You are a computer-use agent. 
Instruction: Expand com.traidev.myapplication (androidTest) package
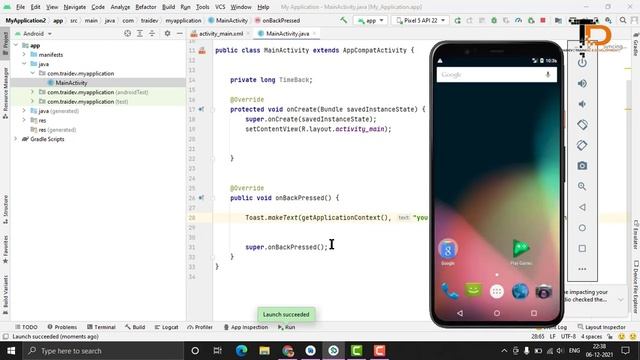[32, 92]
